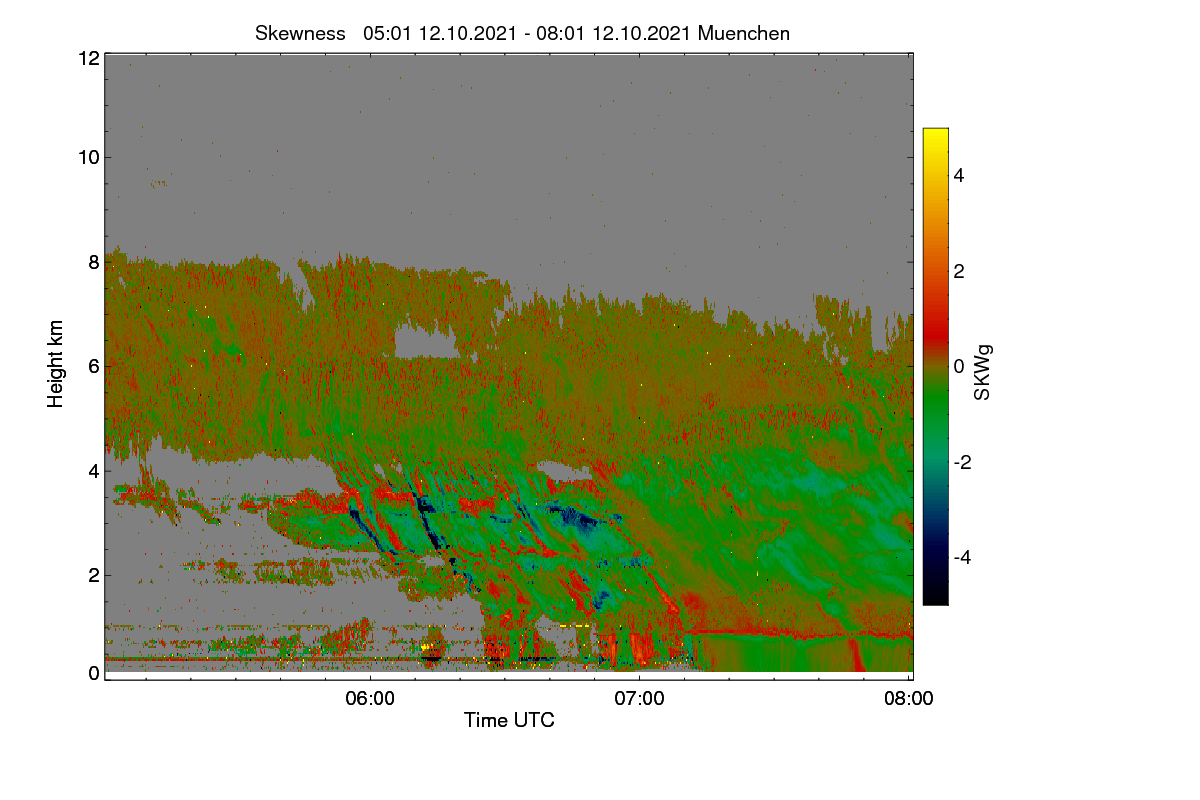This screenshot has width=1200, height=800.
Task: Click the height tick label 8
Action: [x=94, y=262]
